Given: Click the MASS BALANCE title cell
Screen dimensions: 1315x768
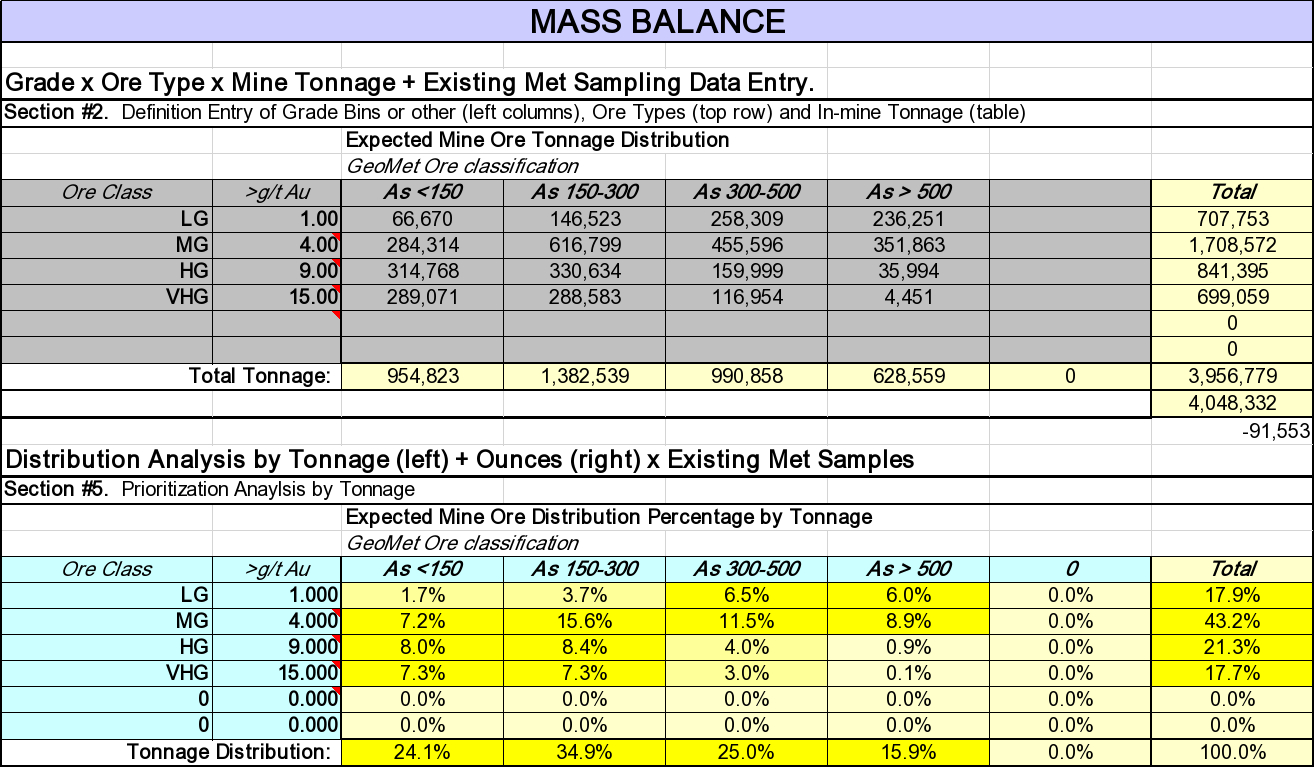Looking at the screenshot, I should pyautogui.click(x=657, y=20).
